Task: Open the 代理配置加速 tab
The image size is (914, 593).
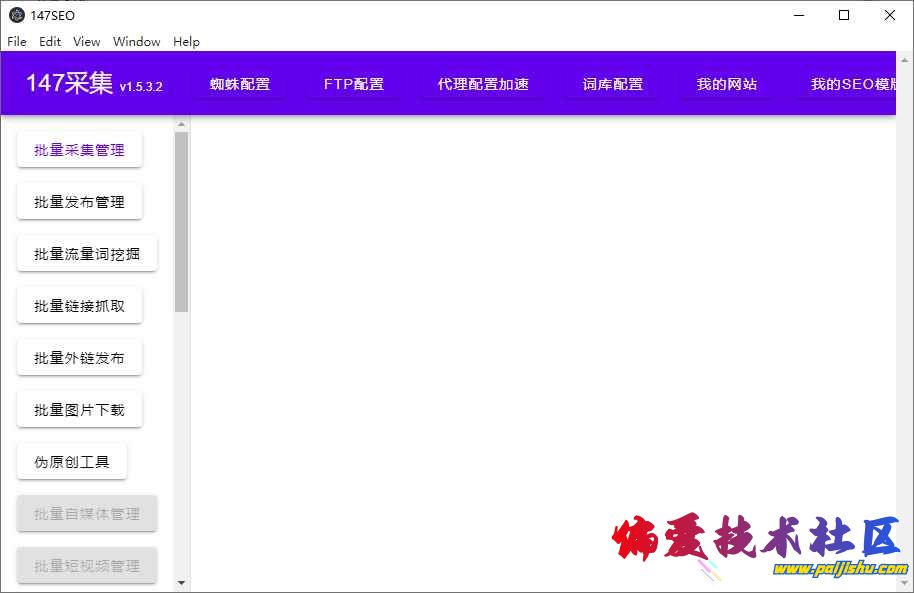Action: click(483, 84)
